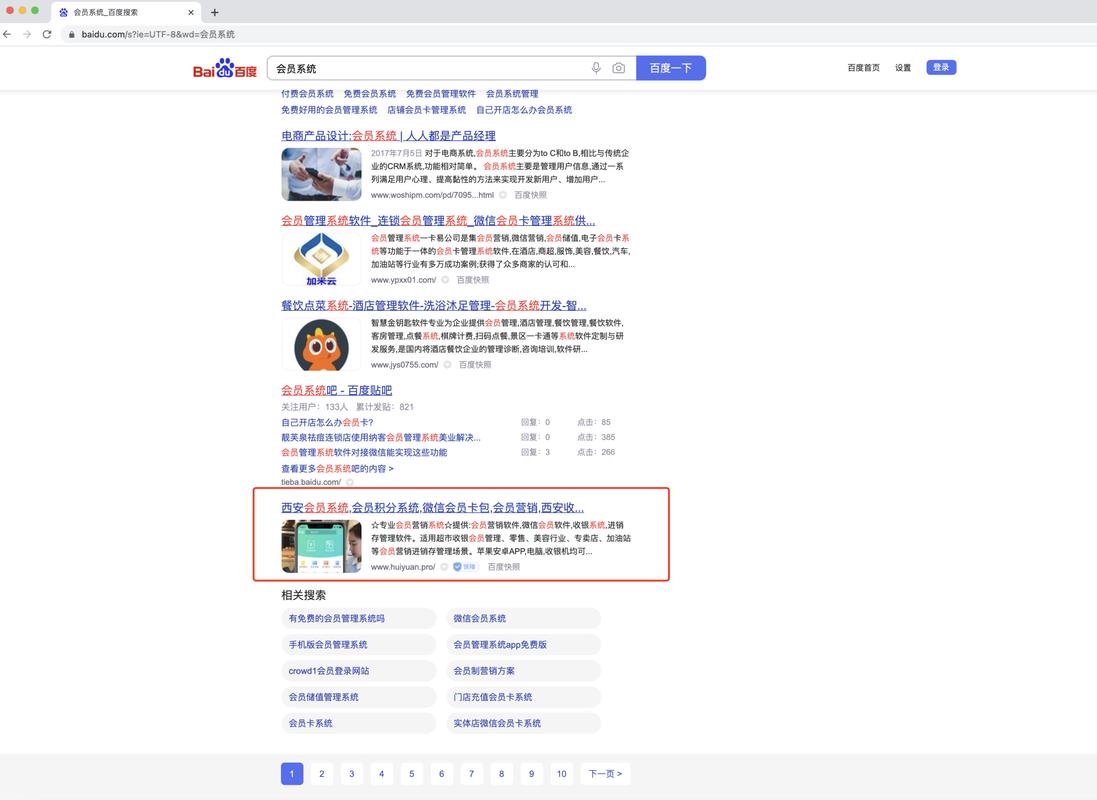Click the 百度一下 search button
1097x800 pixels.
670,68
